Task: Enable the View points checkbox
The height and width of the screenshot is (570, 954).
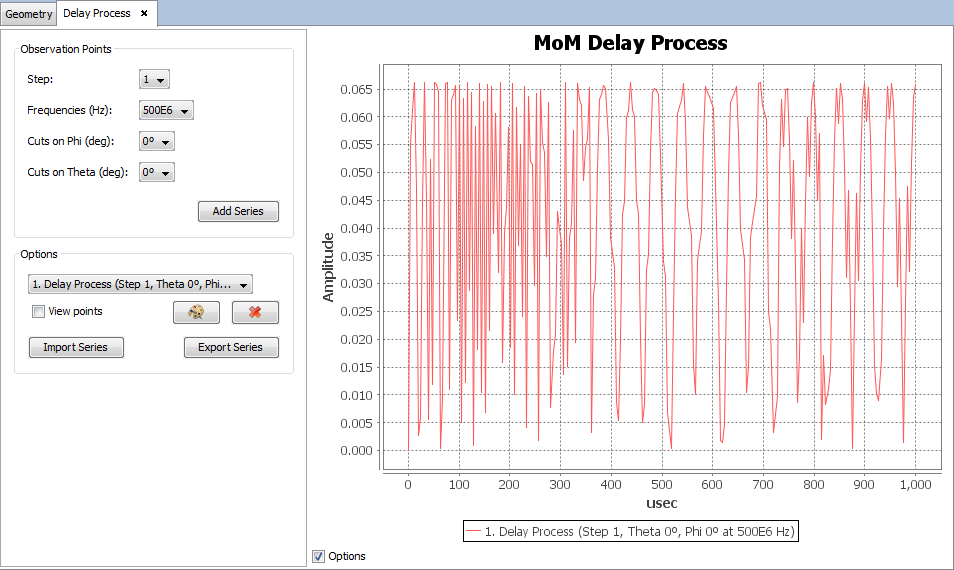Action: pyautogui.click(x=39, y=312)
